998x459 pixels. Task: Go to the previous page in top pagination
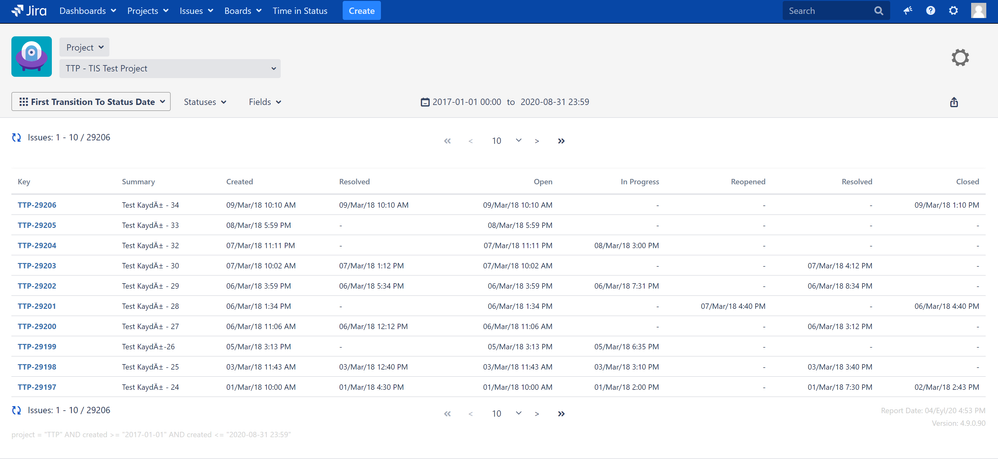coord(470,141)
